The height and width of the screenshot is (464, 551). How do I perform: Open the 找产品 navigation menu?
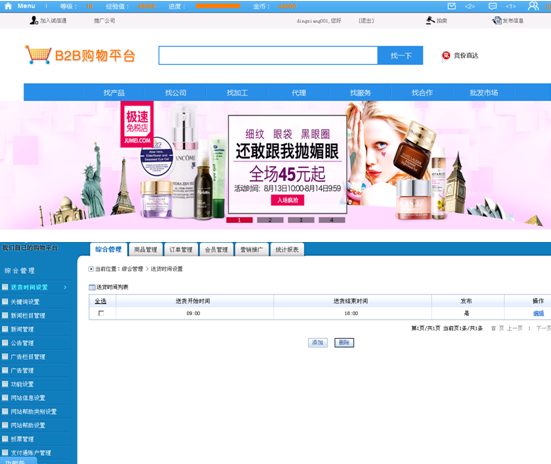[x=114, y=93]
